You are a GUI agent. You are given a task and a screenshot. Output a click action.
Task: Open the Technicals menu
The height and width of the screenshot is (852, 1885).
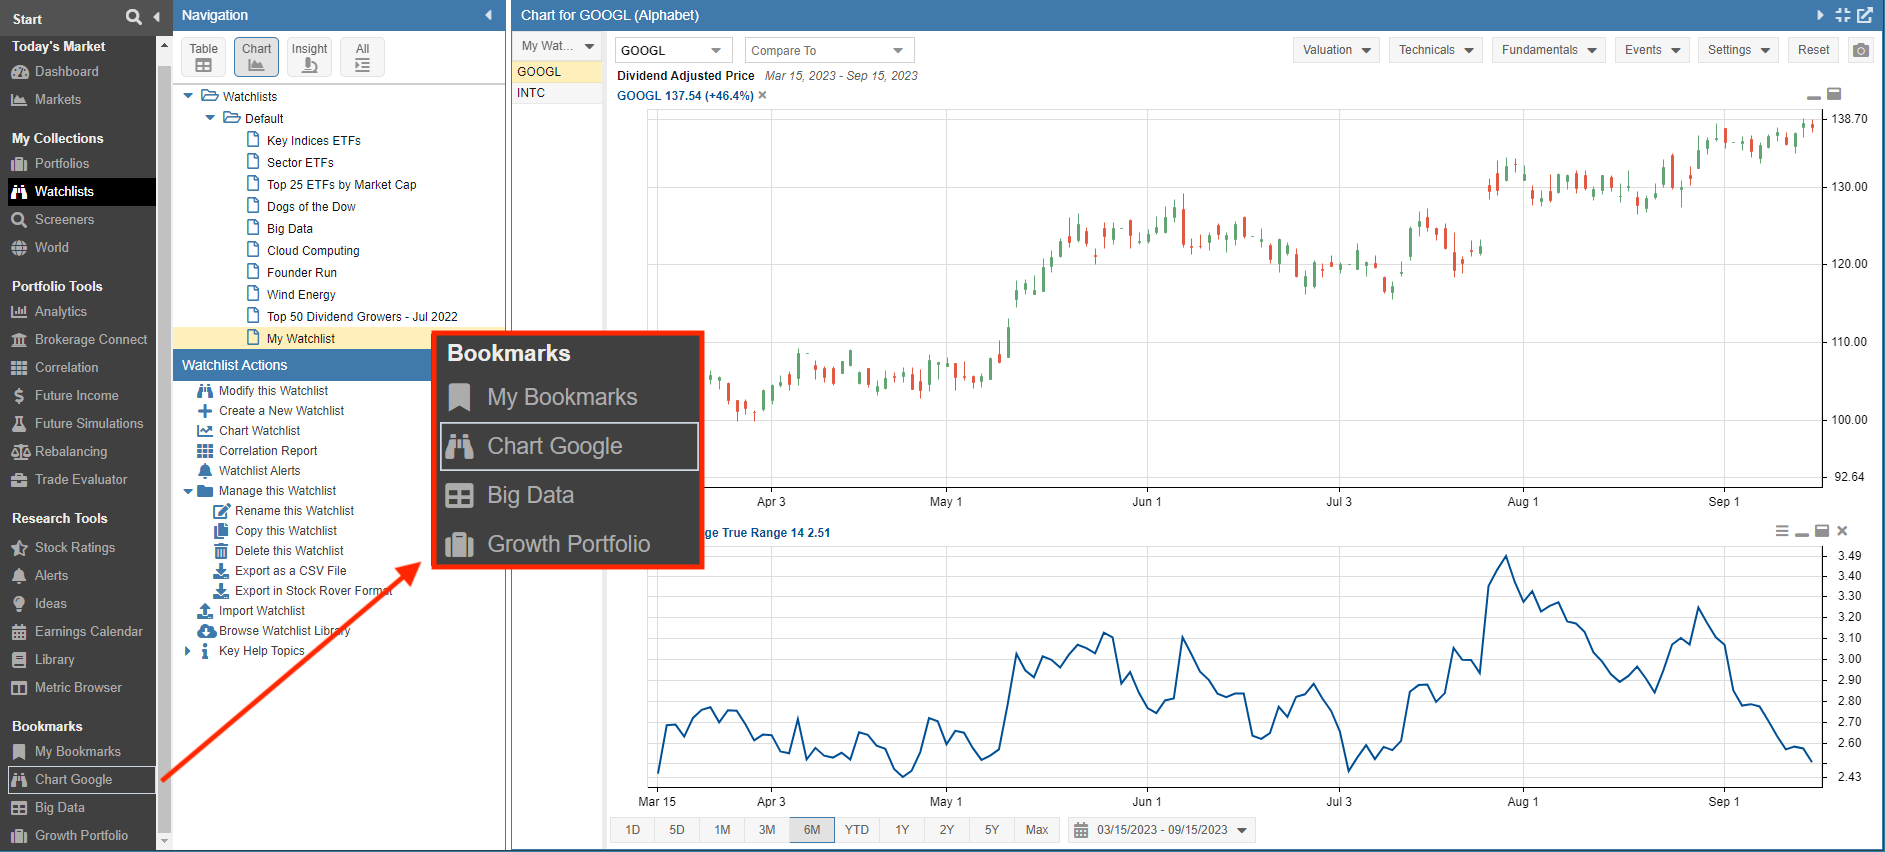coord(1436,50)
